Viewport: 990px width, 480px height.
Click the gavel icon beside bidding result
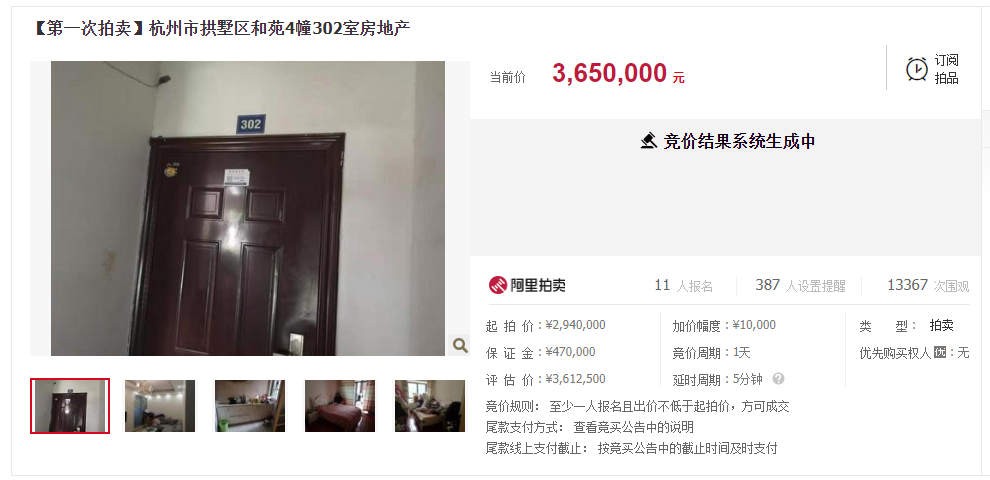[648, 141]
